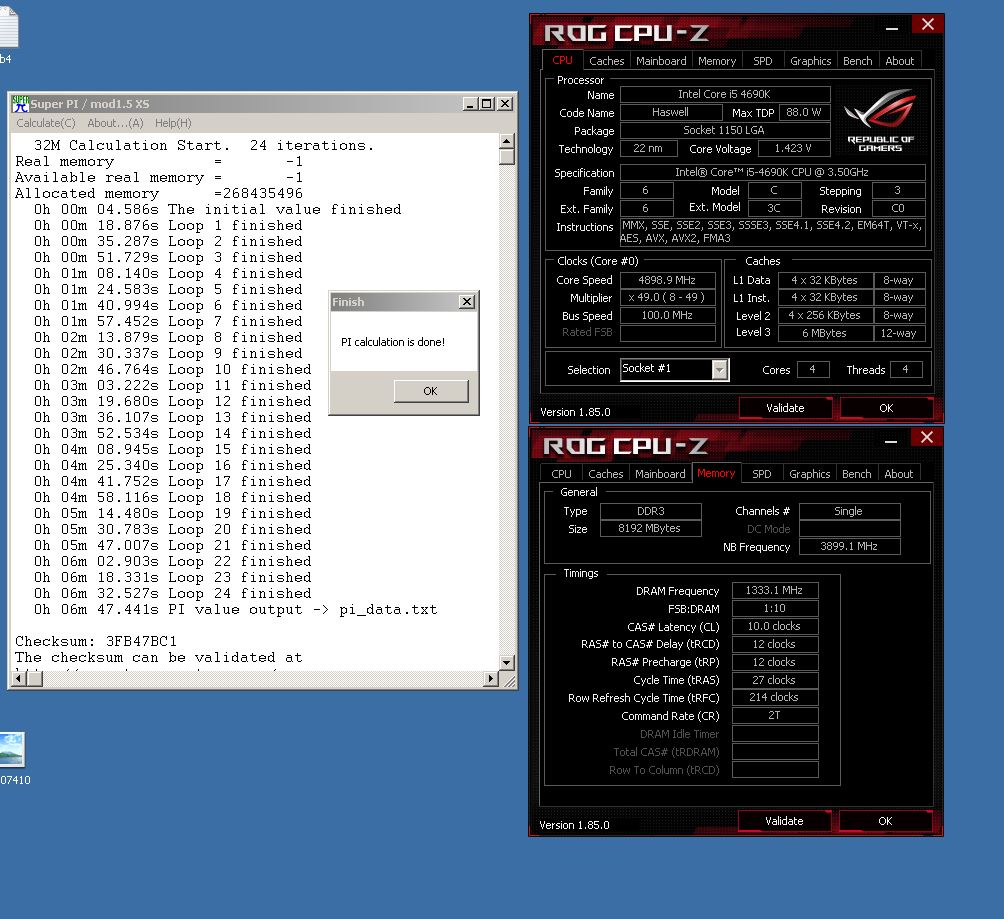
Task: Click Super PI vertical scrollbar down arrow
Action: pos(506,663)
